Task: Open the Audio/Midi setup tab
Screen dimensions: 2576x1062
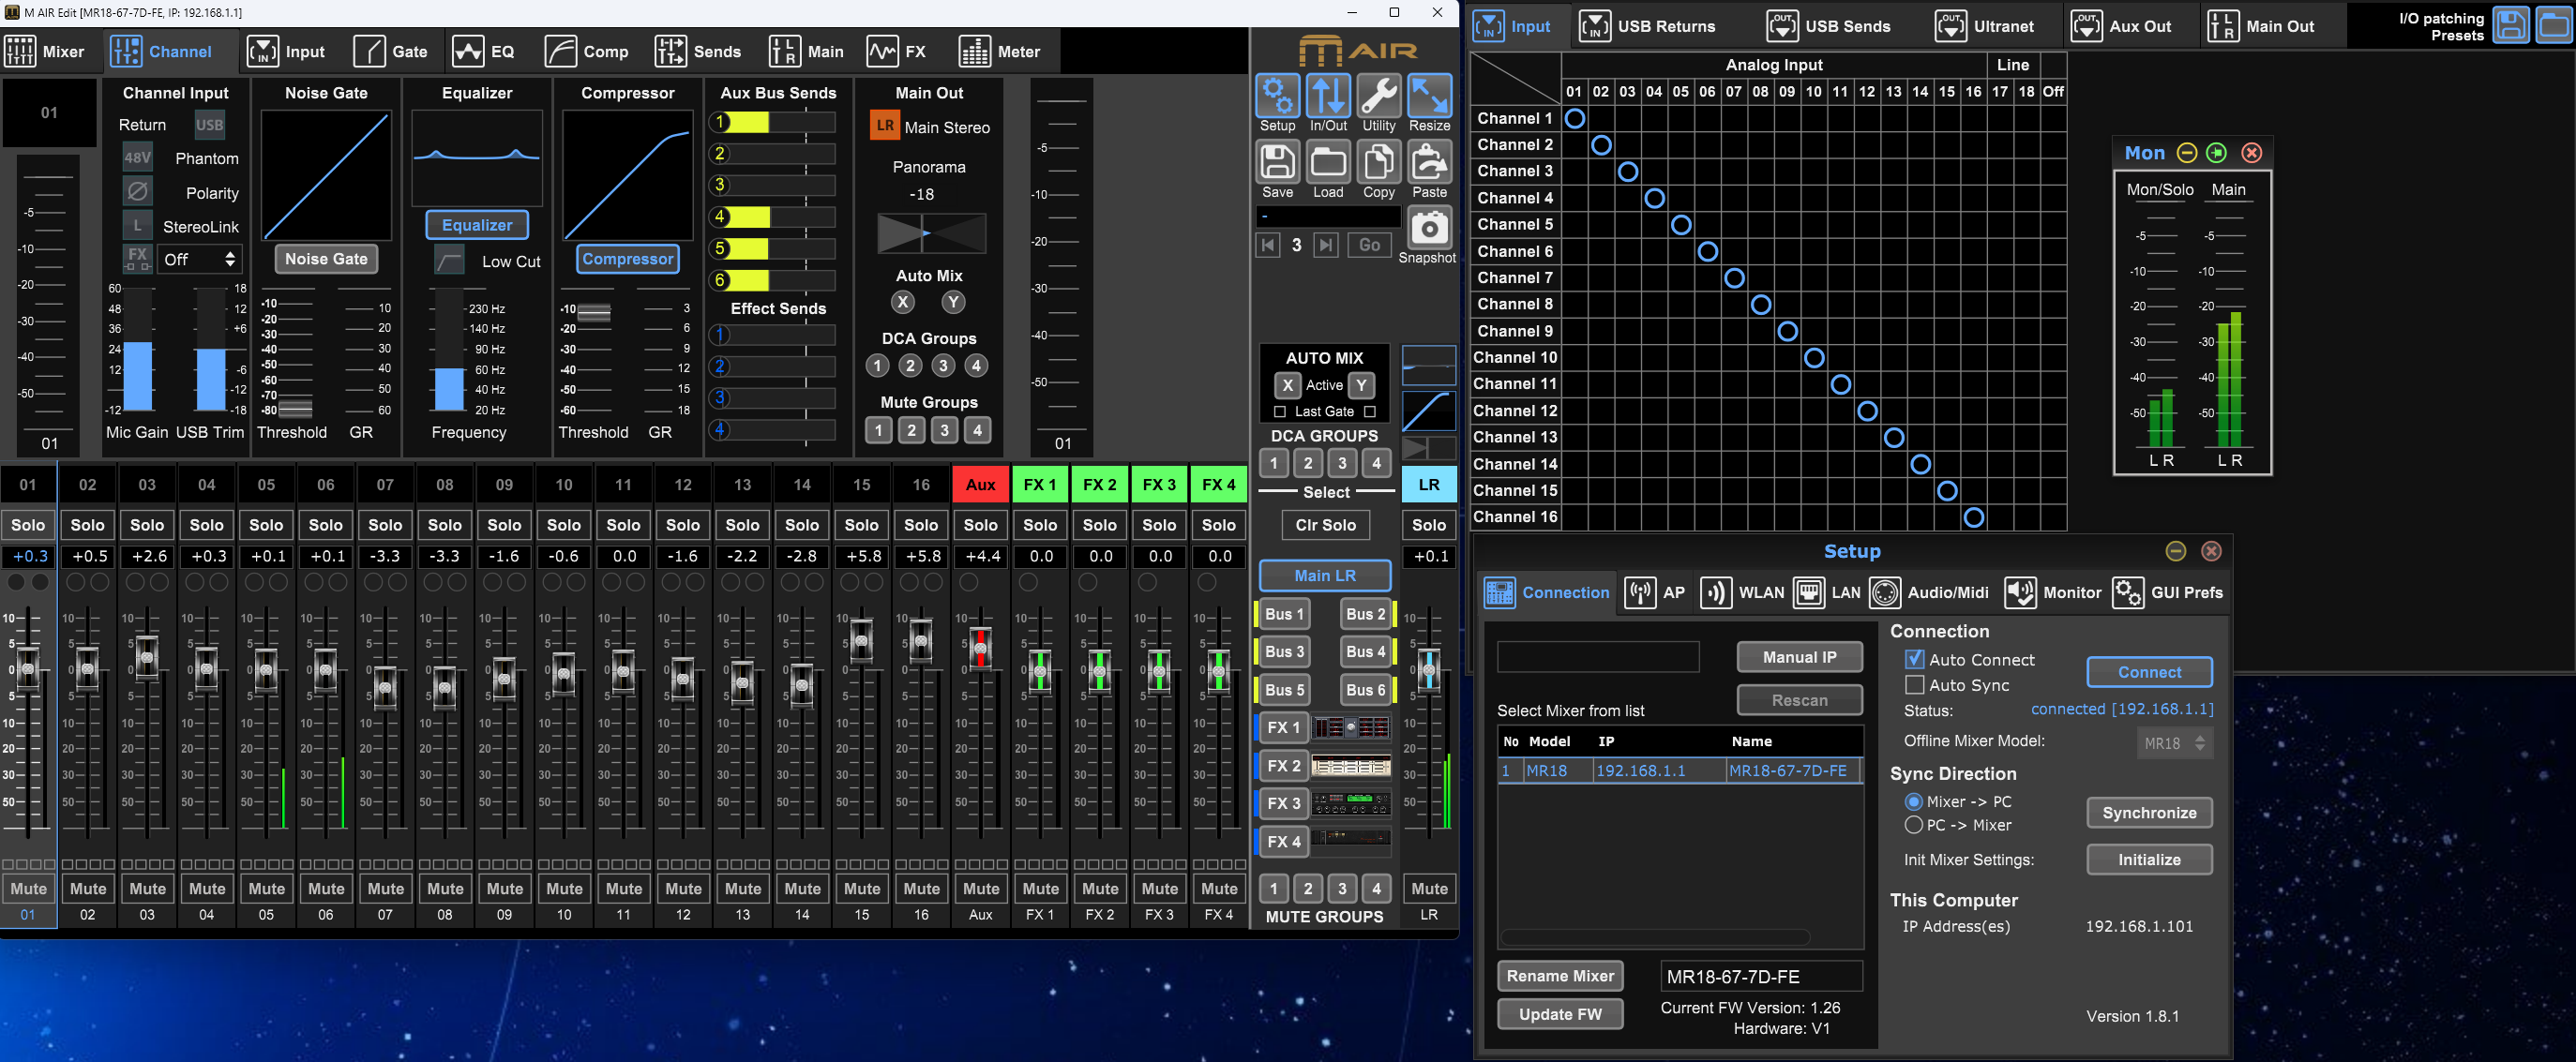Action: [1930, 593]
